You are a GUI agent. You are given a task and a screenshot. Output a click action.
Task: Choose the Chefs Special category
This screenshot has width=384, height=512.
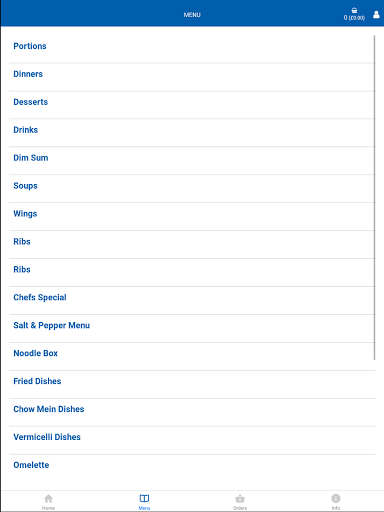[192, 298]
